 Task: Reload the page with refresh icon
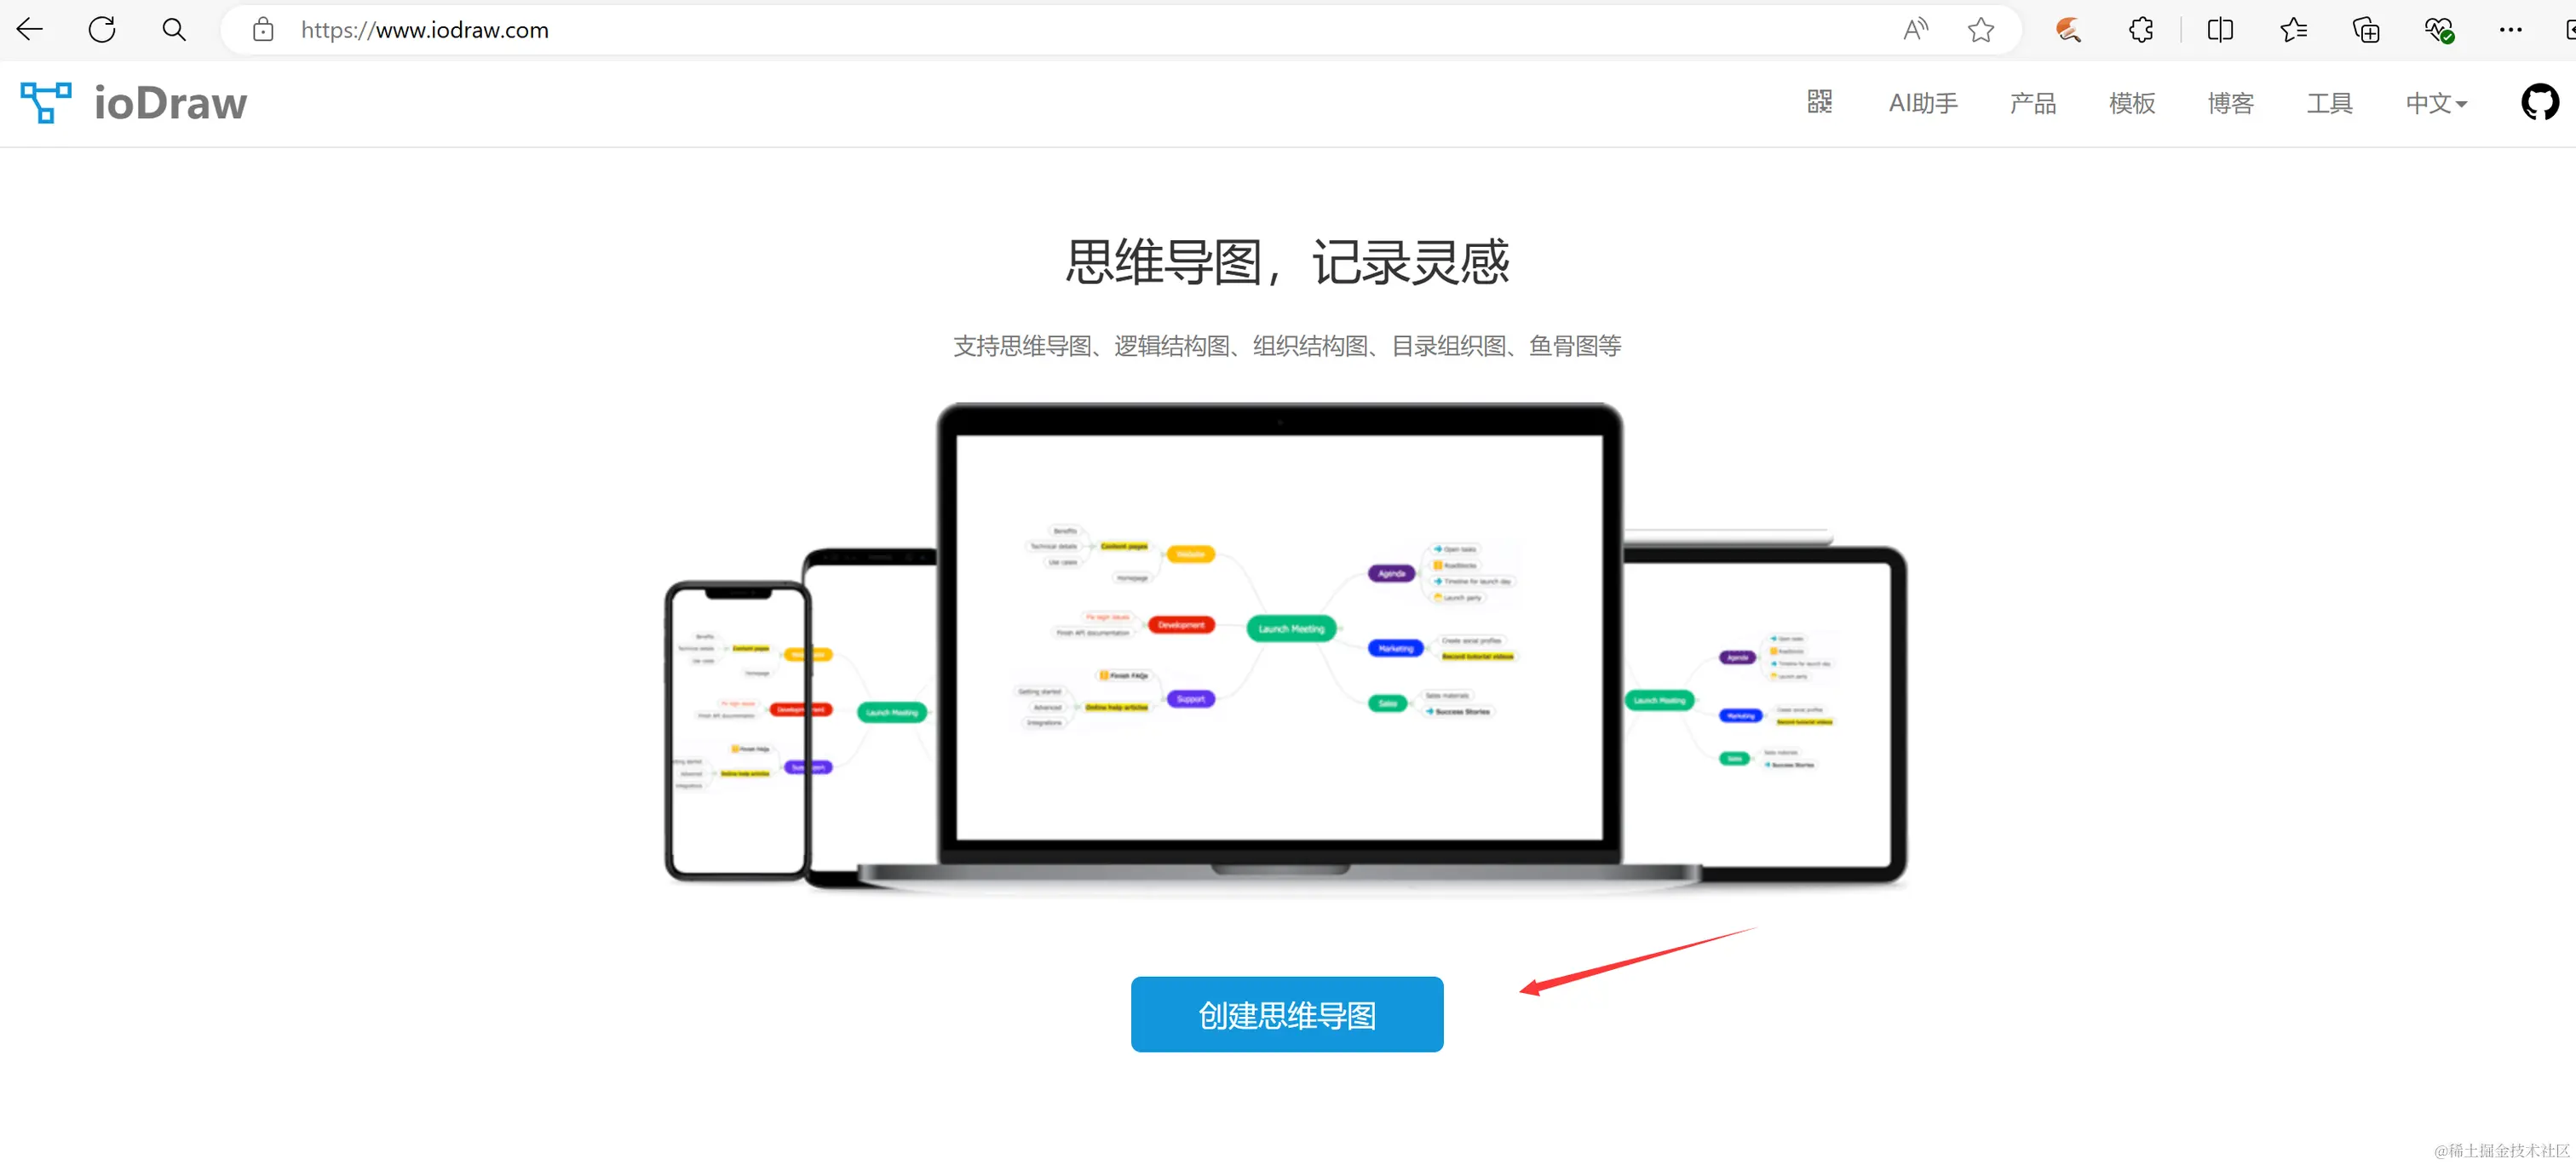coord(102,30)
